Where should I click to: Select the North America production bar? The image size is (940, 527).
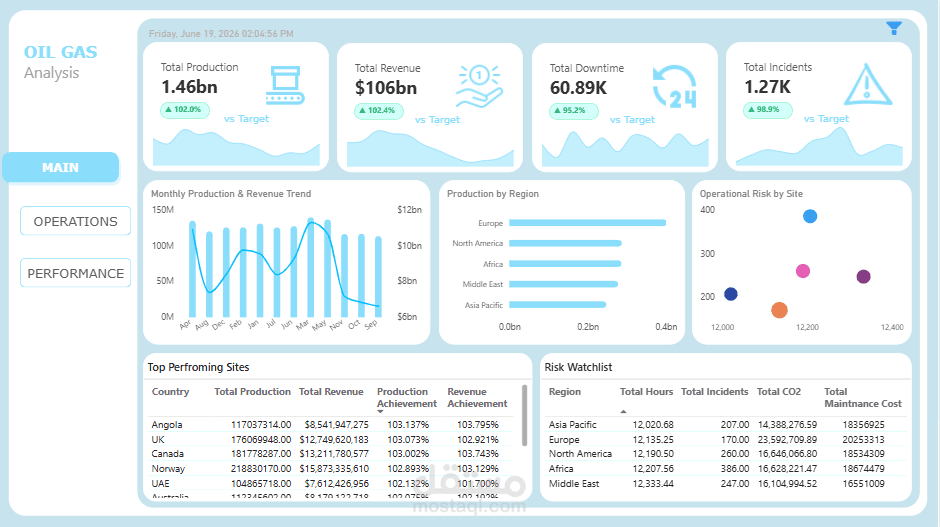click(565, 243)
